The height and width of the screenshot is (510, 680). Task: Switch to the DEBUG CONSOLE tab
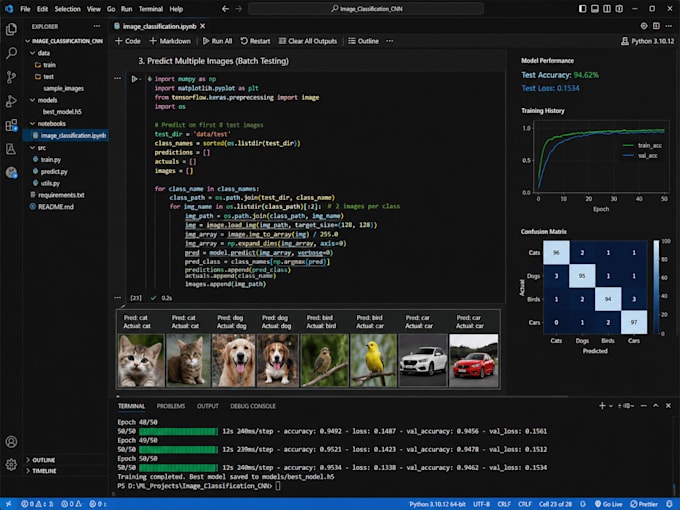[x=253, y=406]
